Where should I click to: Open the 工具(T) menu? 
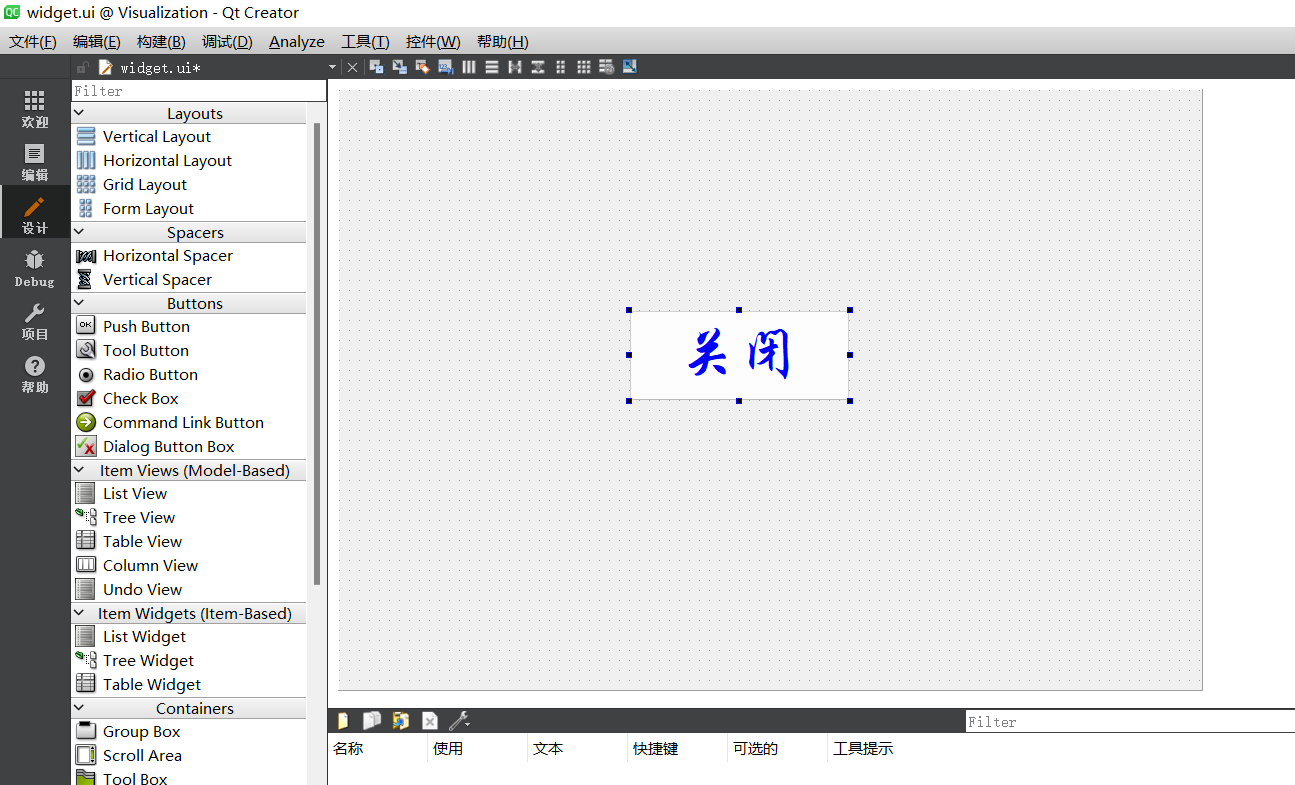click(365, 41)
